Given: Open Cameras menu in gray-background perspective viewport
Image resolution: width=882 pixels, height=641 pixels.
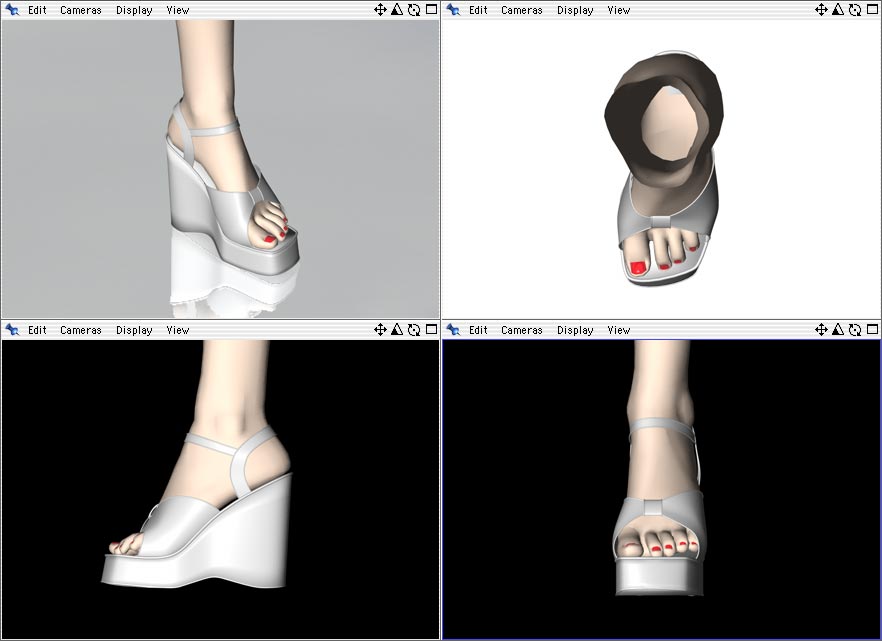Looking at the screenshot, I should pyautogui.click(x=80, y=10).
